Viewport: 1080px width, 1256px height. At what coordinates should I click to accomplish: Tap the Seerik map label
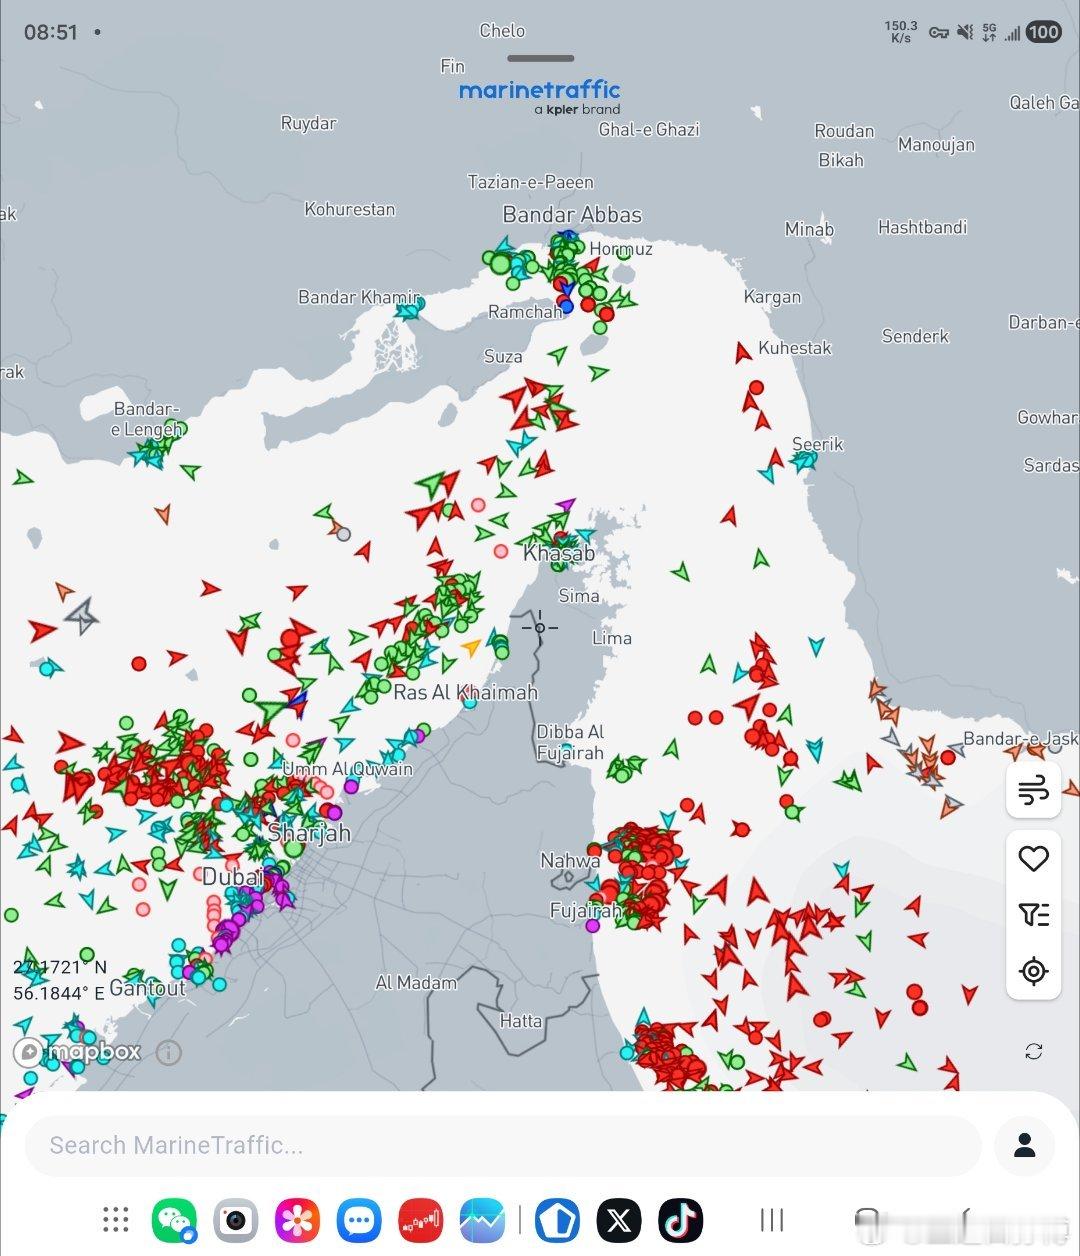tap(818, 444)
